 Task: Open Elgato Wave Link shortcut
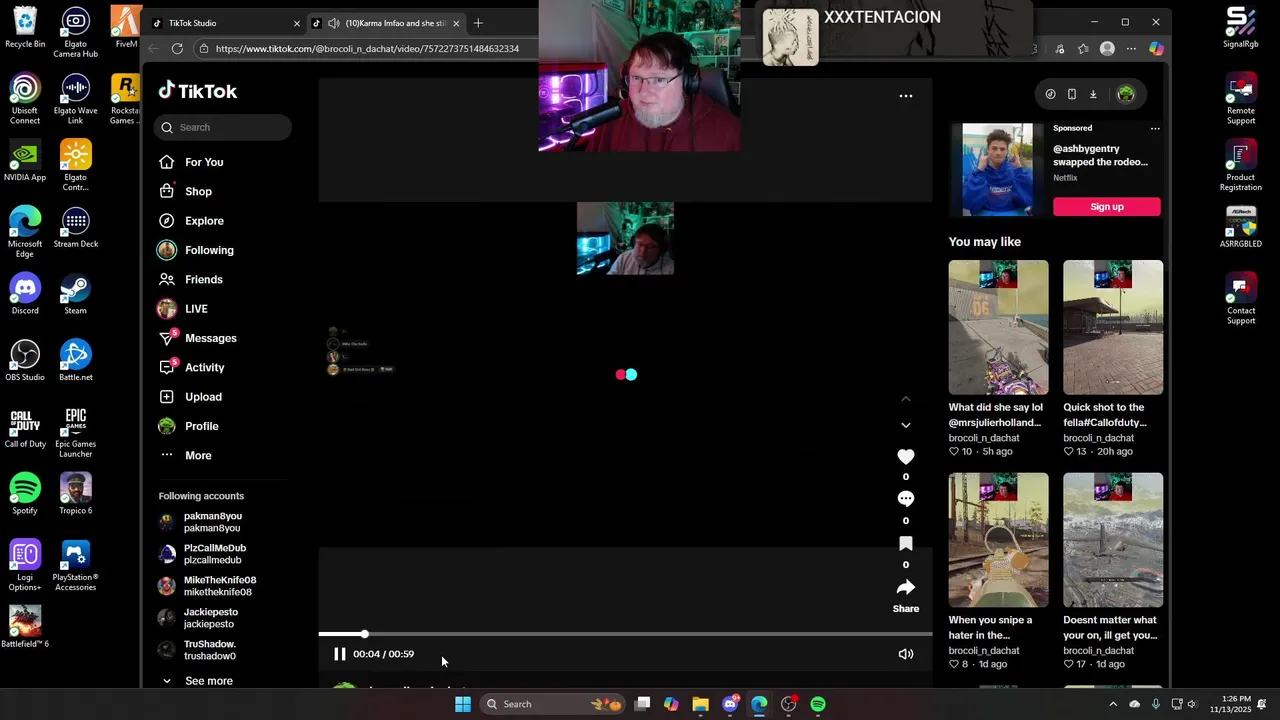pos(75,100)
